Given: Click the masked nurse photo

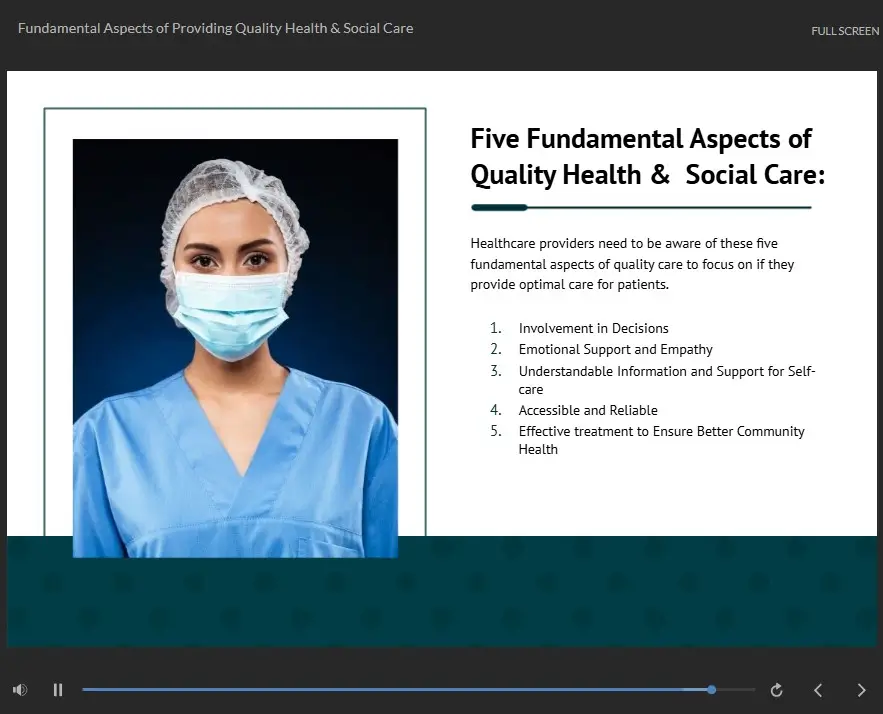Looking at the screenshot, I should (x=235, y=348).
